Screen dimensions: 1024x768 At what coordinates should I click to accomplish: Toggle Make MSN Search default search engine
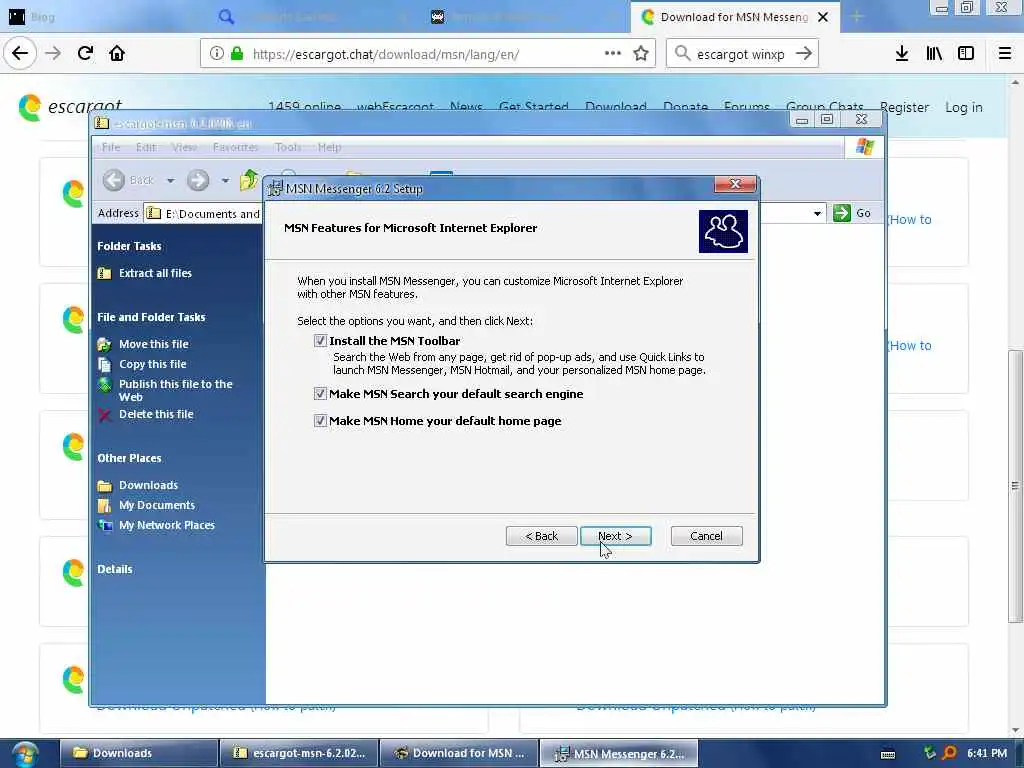point(320,394)
